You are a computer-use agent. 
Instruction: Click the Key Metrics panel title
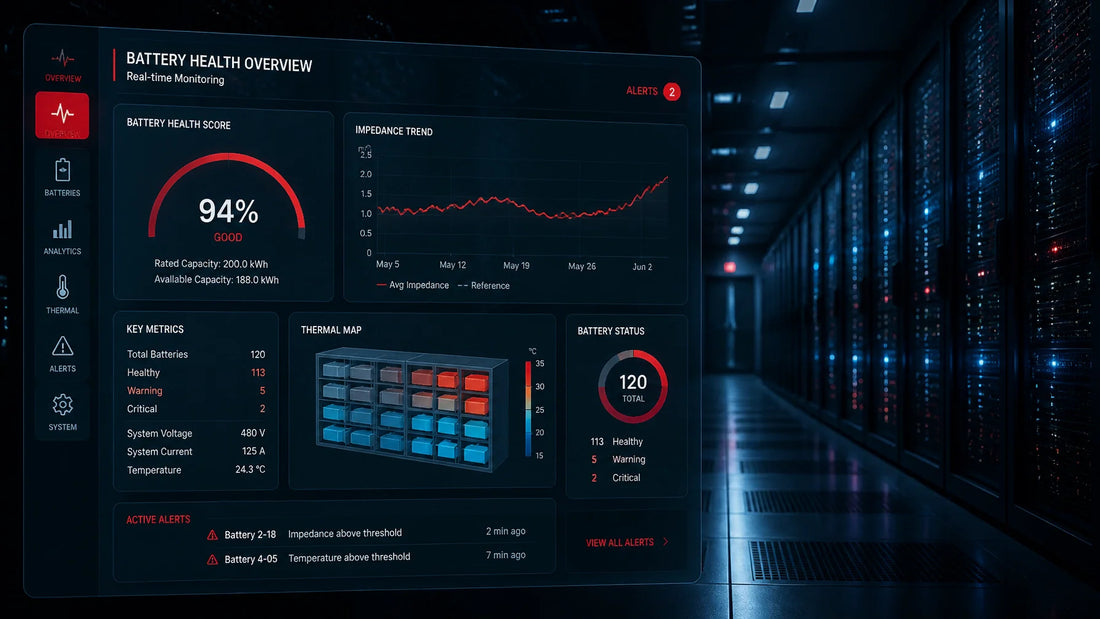tap(155, 329)
